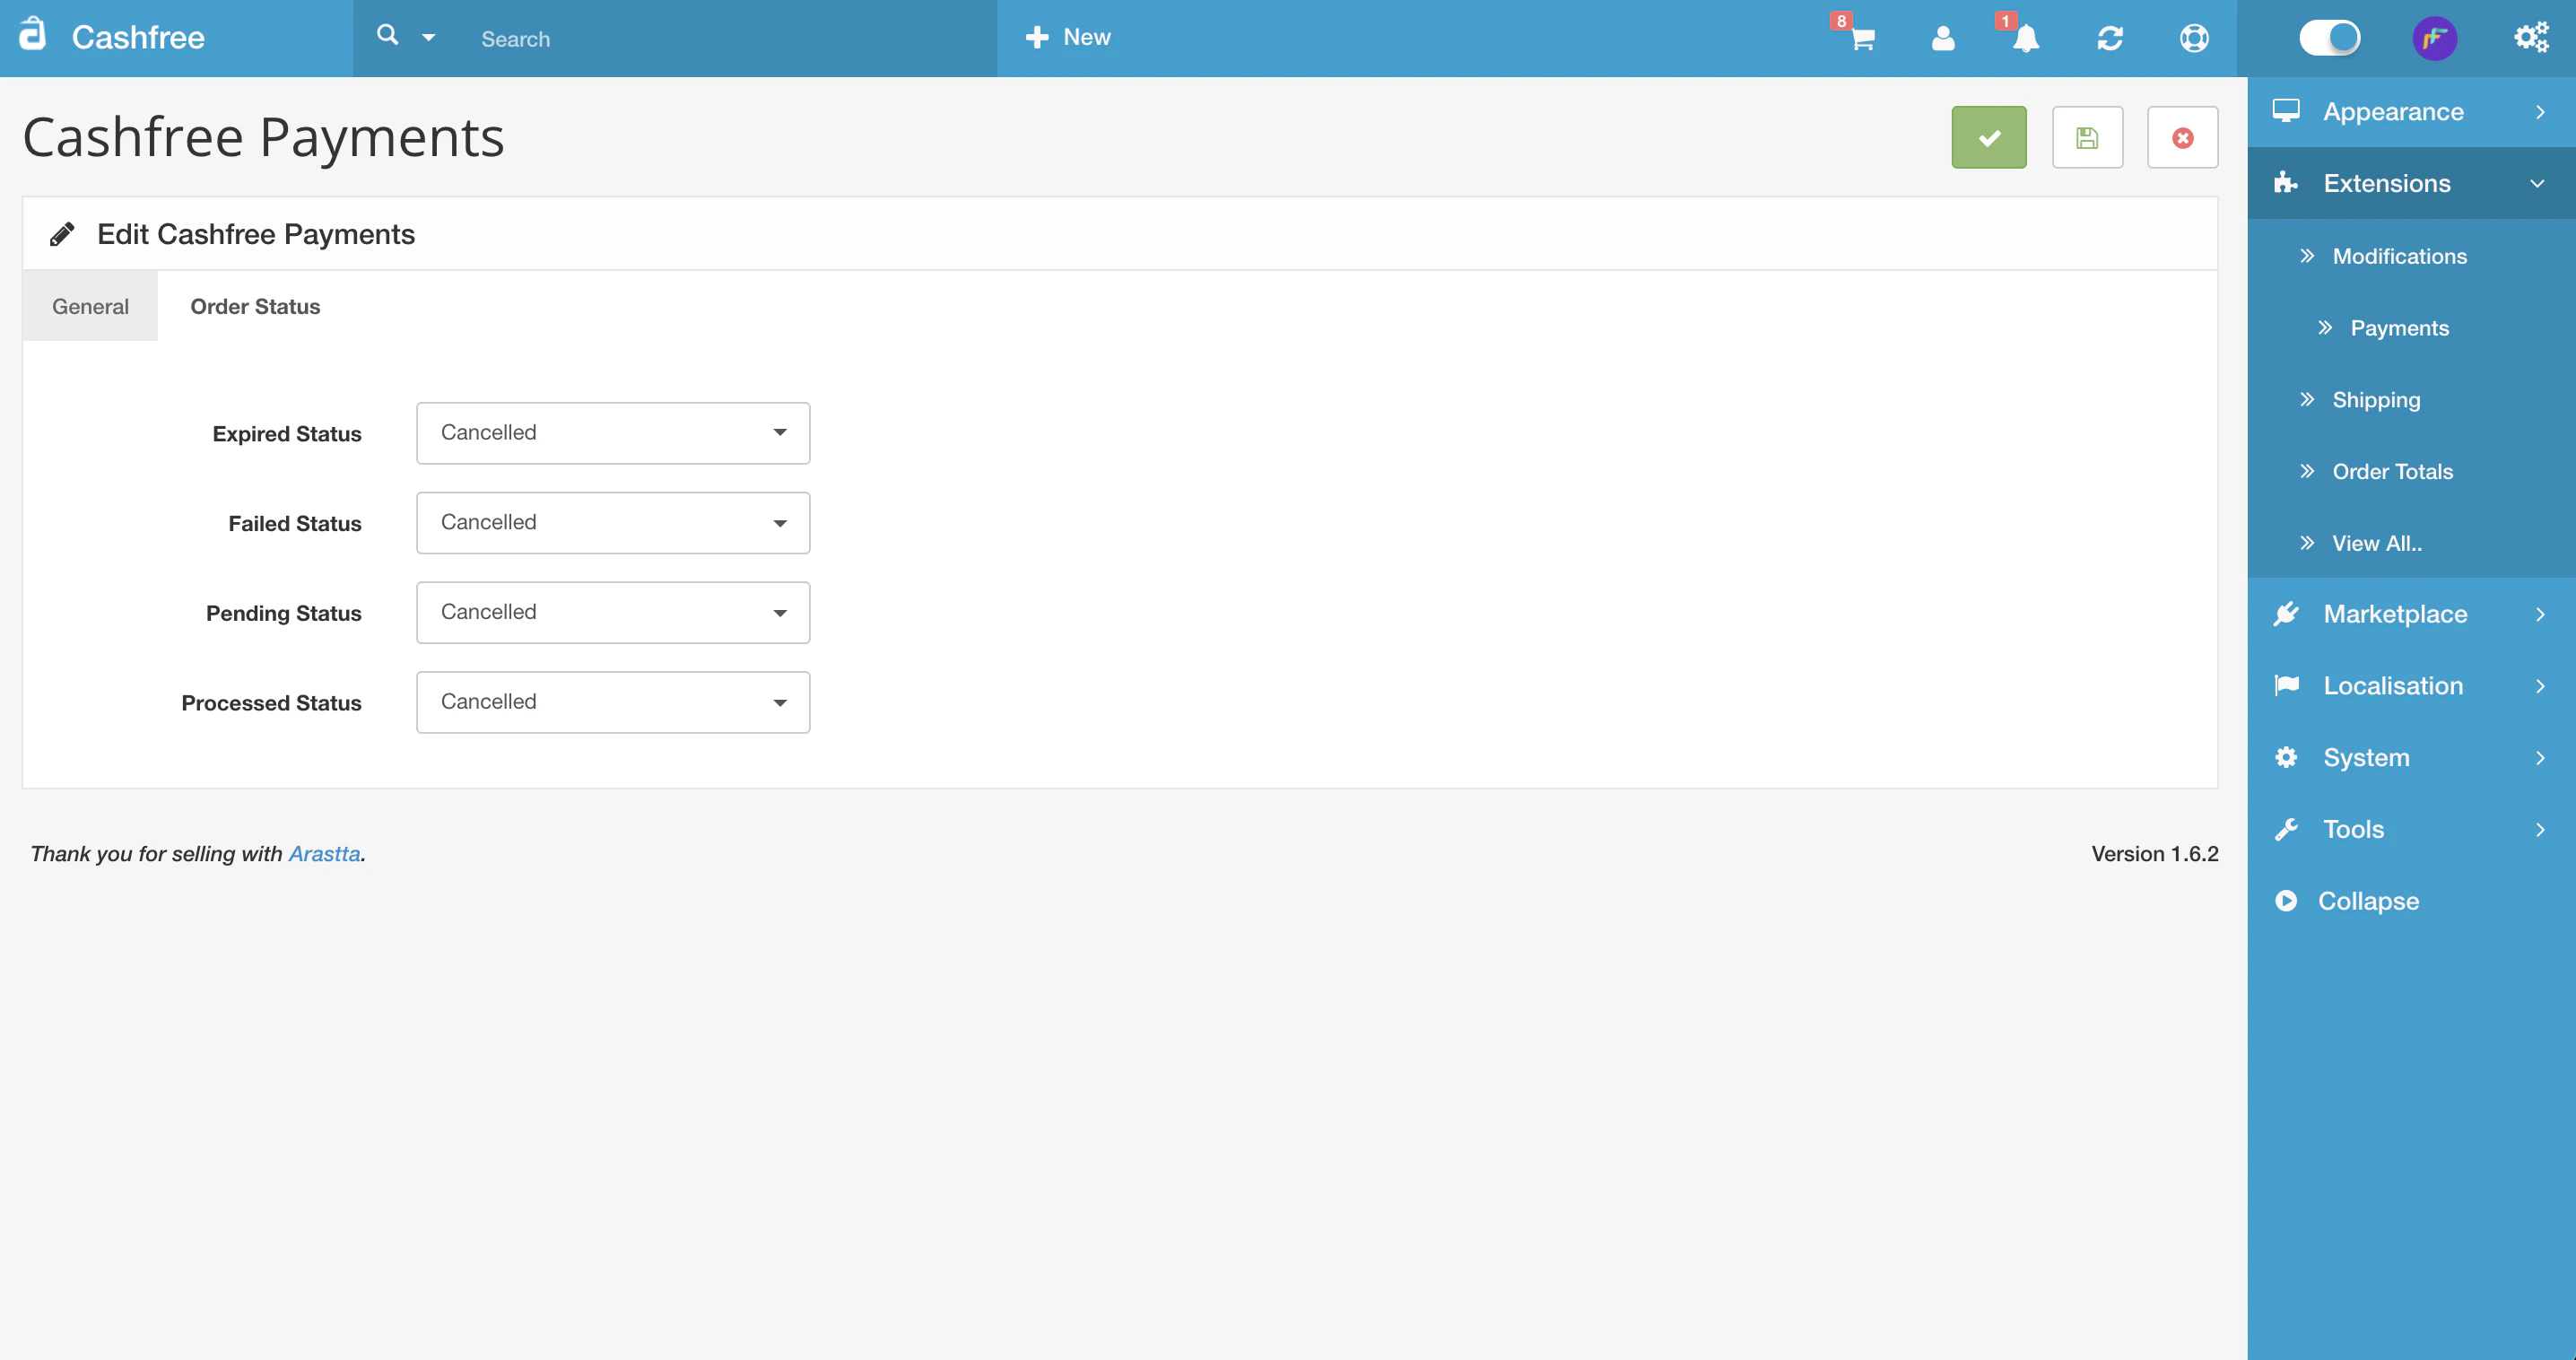Open the notifications bell icon
The height and width of the screenshot is (1360, 2576).
(2026, 39)
